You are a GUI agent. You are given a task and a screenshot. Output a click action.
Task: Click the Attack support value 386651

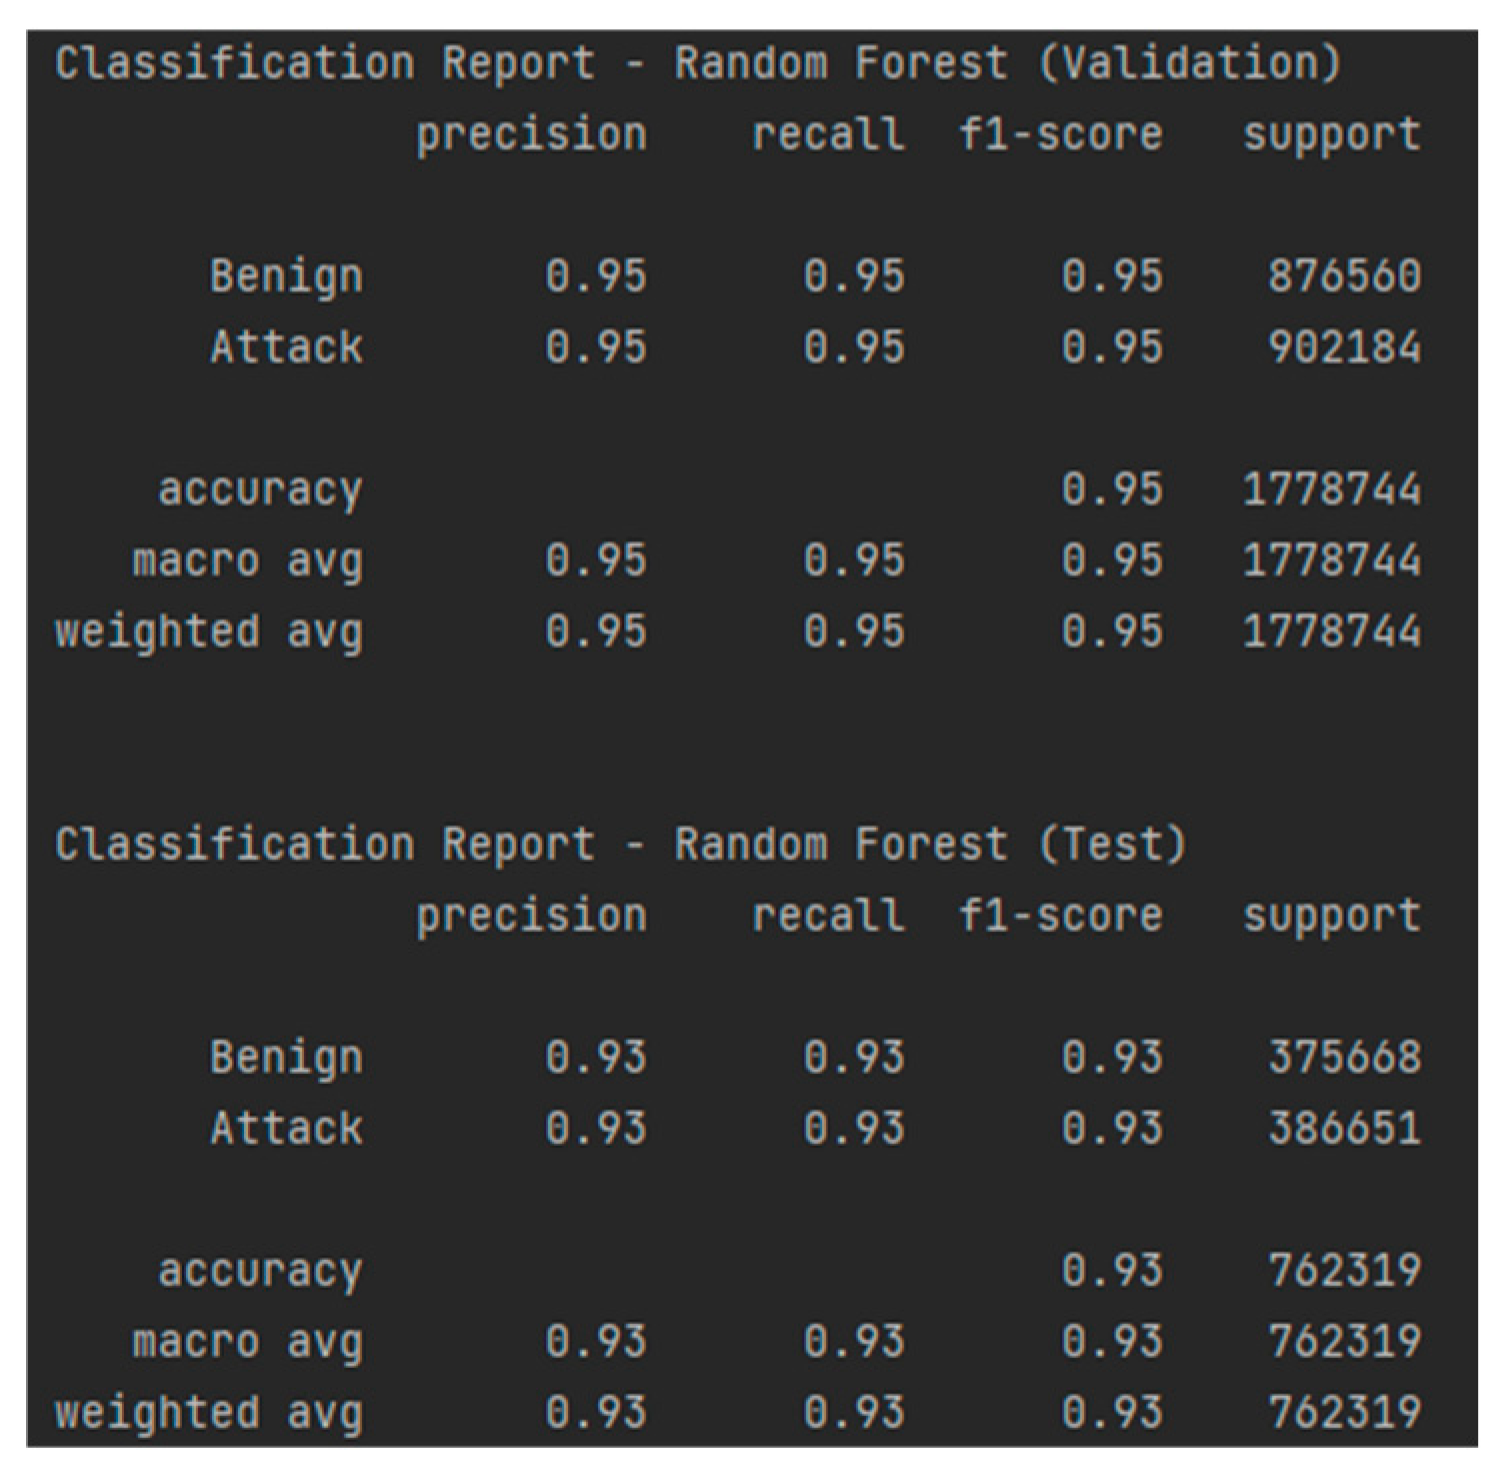1344,1129
